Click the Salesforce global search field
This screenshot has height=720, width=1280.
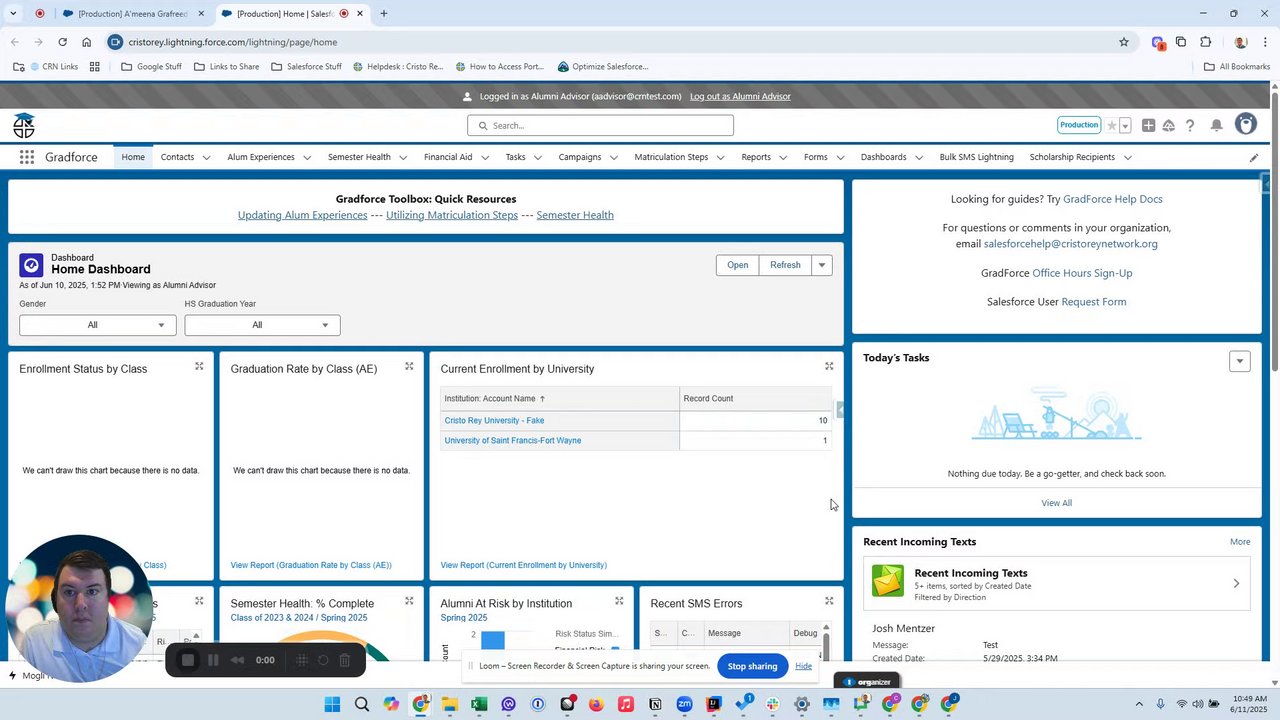pyautogui.click(x=600, y=125)
